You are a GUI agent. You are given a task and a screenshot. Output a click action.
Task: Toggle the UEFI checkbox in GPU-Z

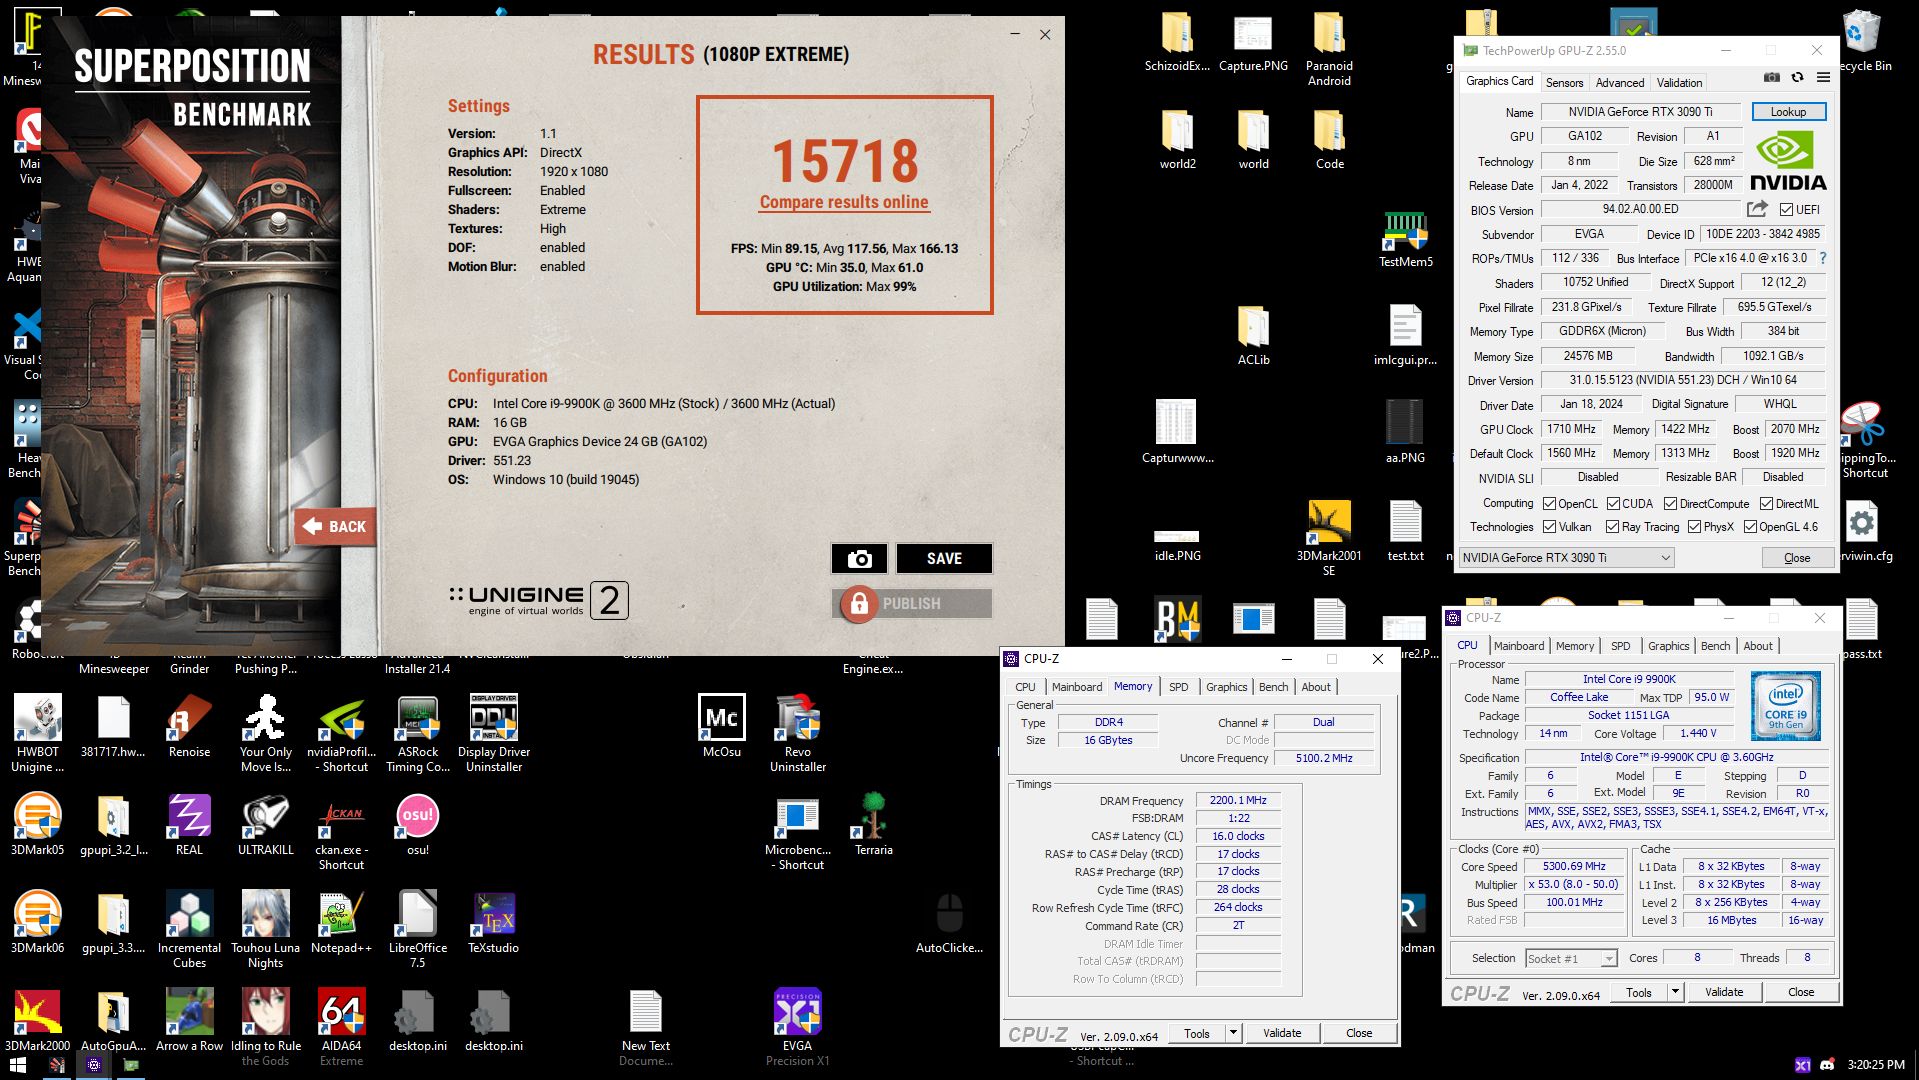click(1786, 210)
